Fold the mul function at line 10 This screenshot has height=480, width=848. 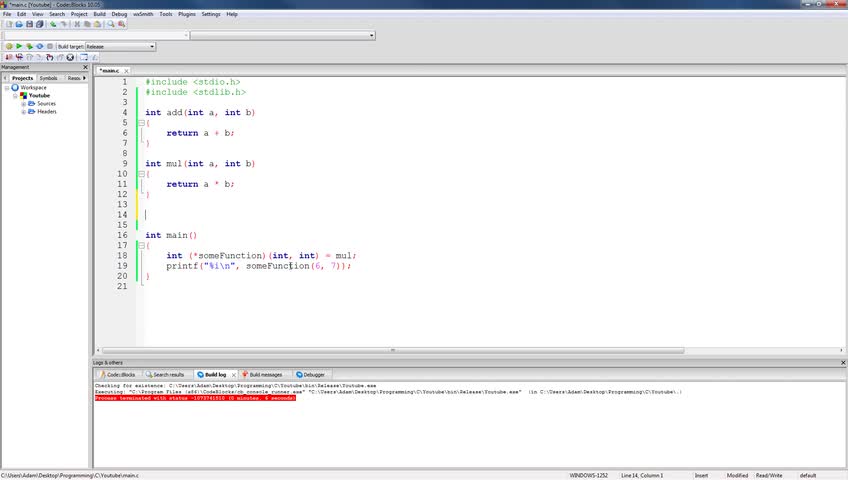coord(141,174)
